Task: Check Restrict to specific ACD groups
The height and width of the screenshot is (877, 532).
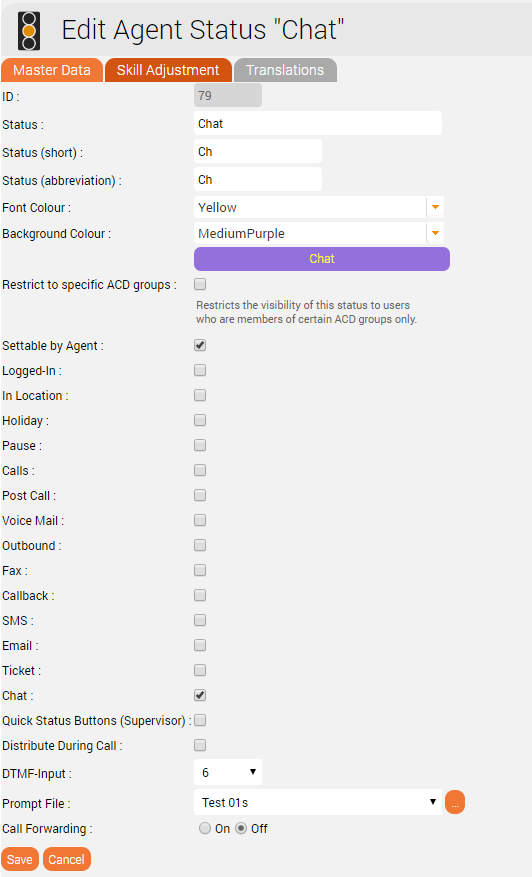Action: point(200,284)
